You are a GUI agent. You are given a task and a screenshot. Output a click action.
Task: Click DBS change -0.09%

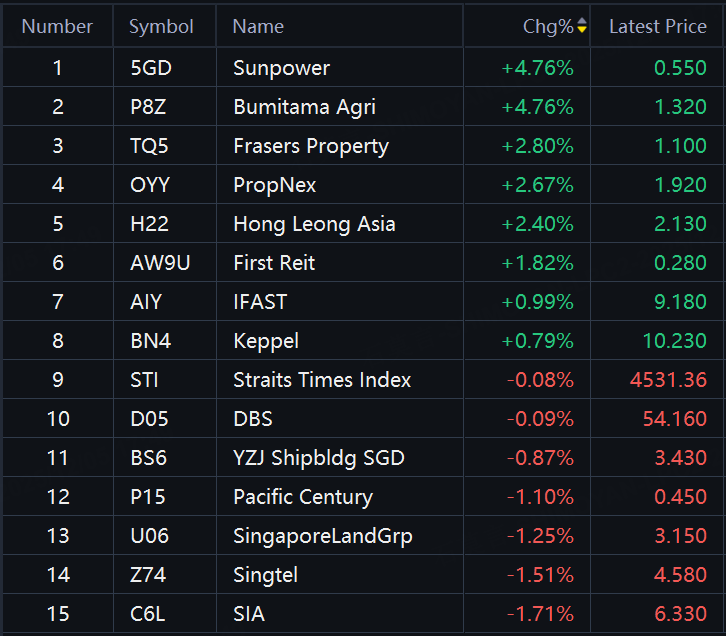(x=540, y=419)
